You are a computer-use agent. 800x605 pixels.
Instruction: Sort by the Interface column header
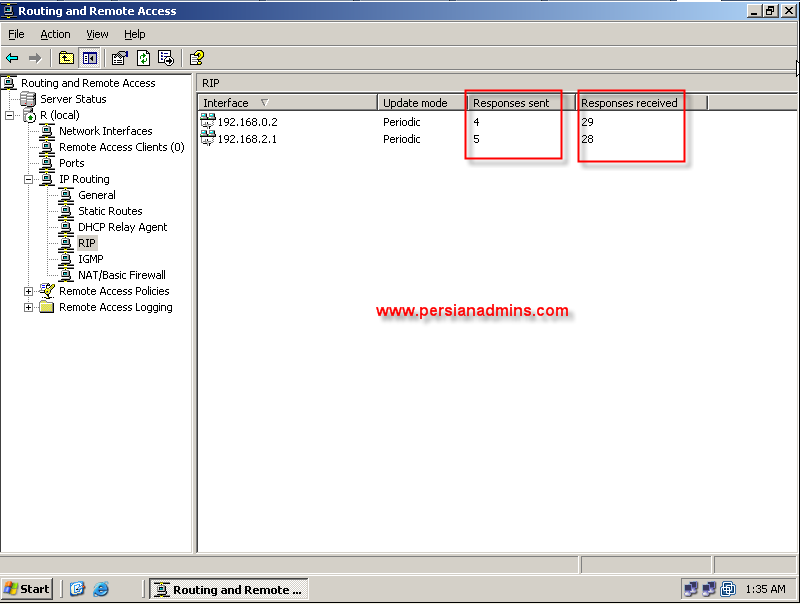point(288,103)
